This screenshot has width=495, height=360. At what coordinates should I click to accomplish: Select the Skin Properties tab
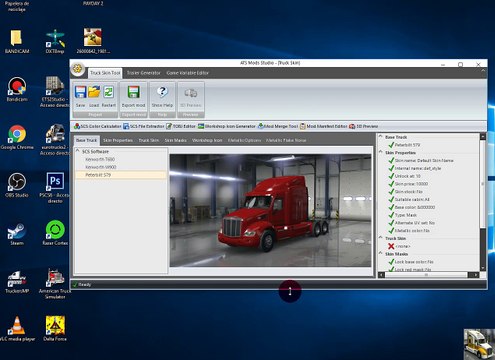coord(118,140)
